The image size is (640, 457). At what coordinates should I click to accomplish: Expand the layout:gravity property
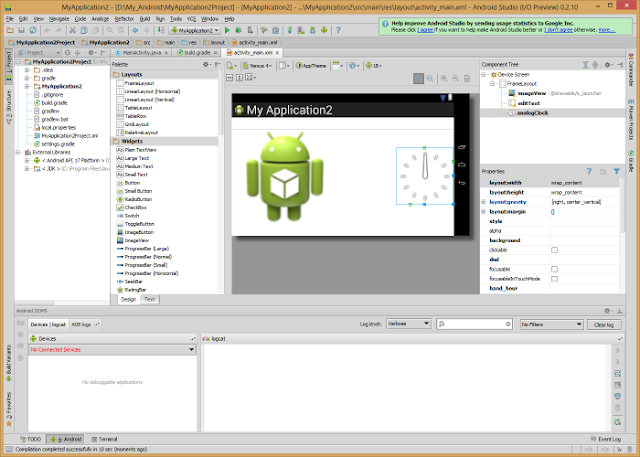click(x=484, y=202)
